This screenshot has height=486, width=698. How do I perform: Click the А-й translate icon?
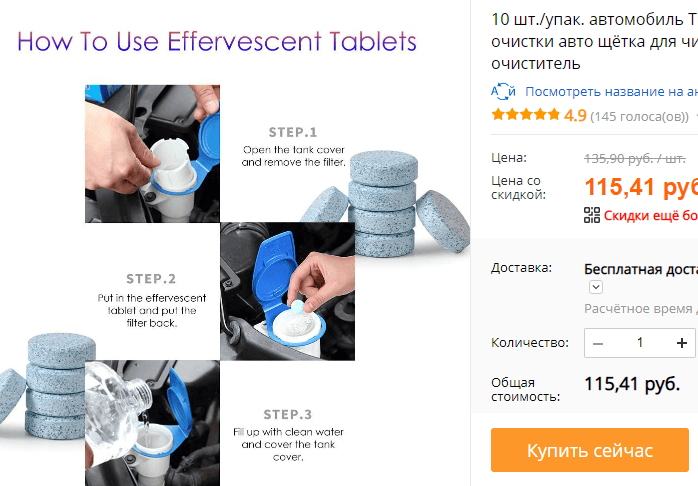point(503,91)
